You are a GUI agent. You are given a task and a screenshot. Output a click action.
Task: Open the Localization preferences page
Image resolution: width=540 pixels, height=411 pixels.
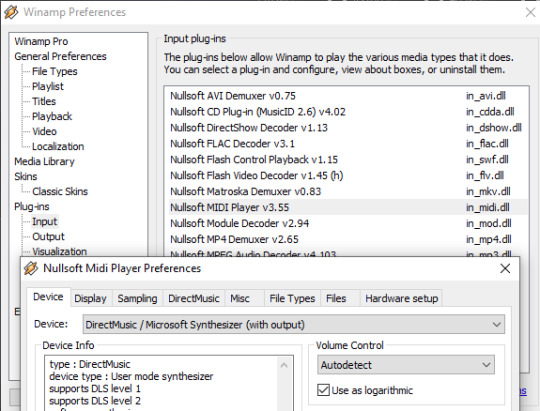[x=58, y=146]
